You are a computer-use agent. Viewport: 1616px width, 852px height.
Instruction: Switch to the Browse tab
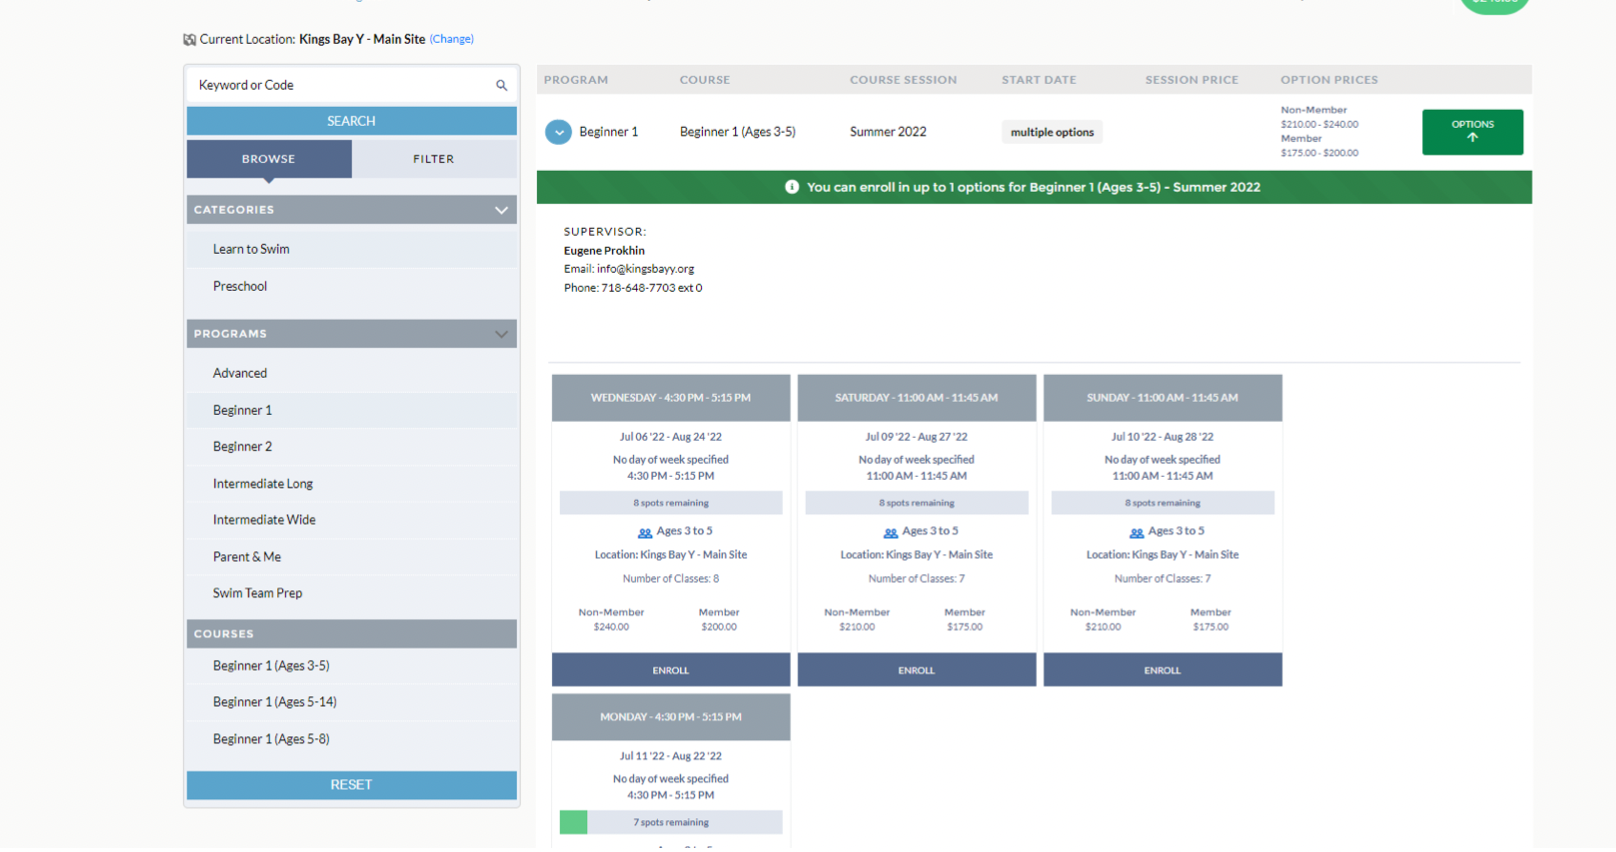(269, 159)
